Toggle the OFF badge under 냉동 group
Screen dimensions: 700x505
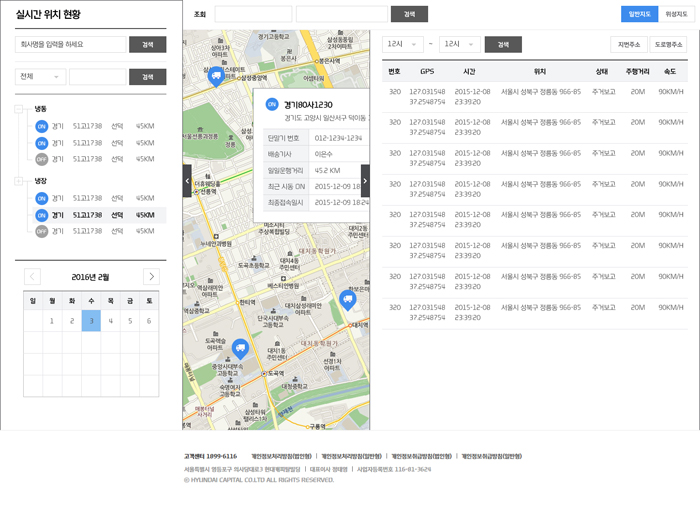tap(41, 158)
